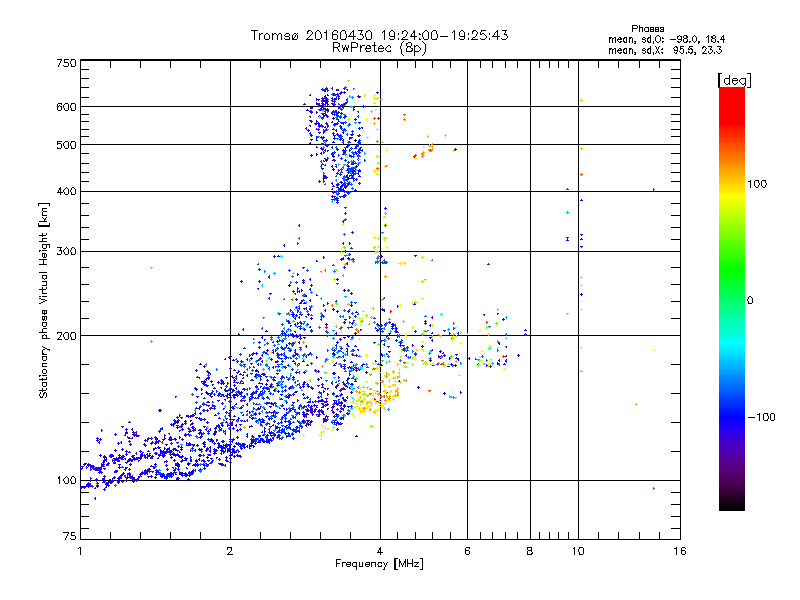The image size is (800, 600).
Task: Click the x-axis tick label '6'
Action: [467, 551]
